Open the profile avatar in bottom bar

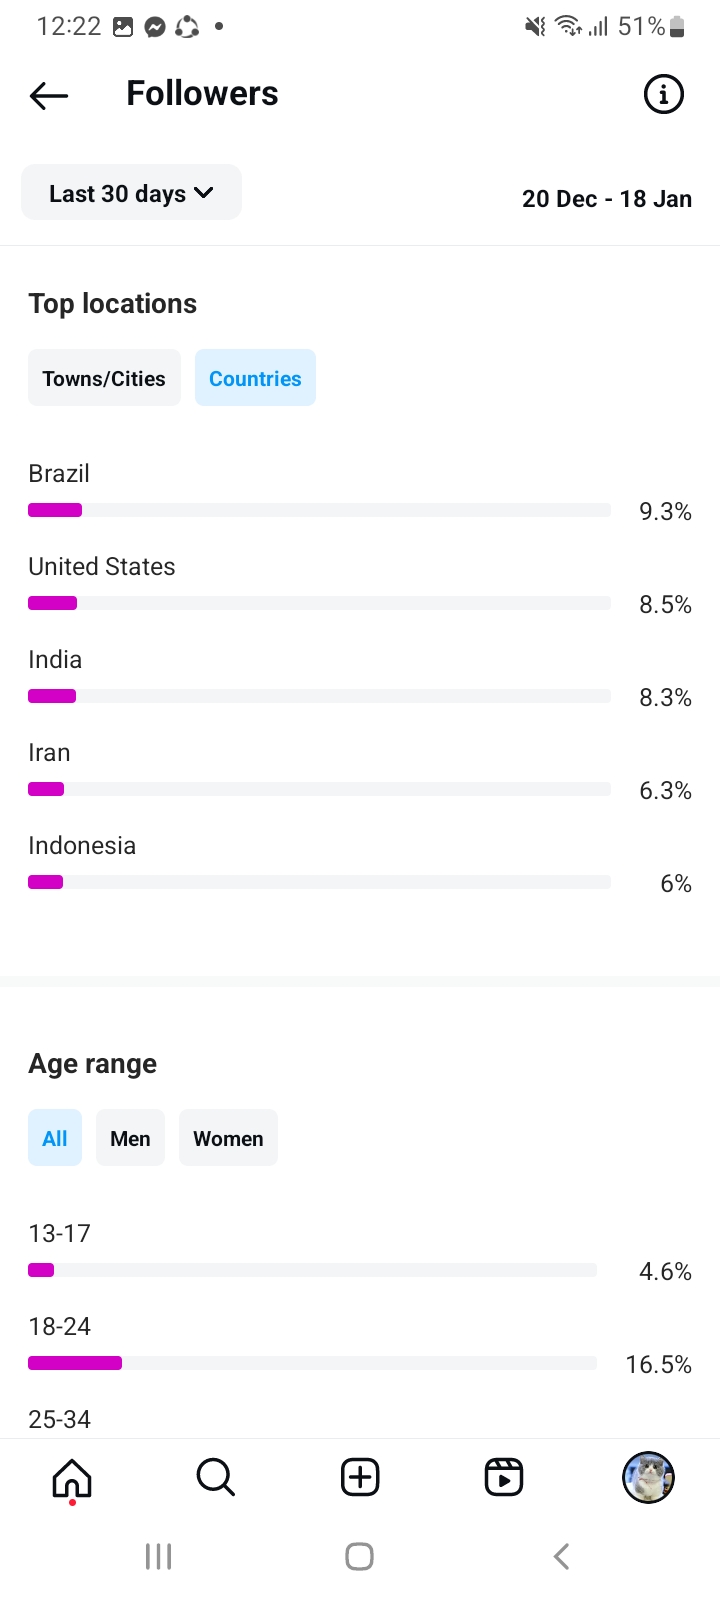point(648,1477)
